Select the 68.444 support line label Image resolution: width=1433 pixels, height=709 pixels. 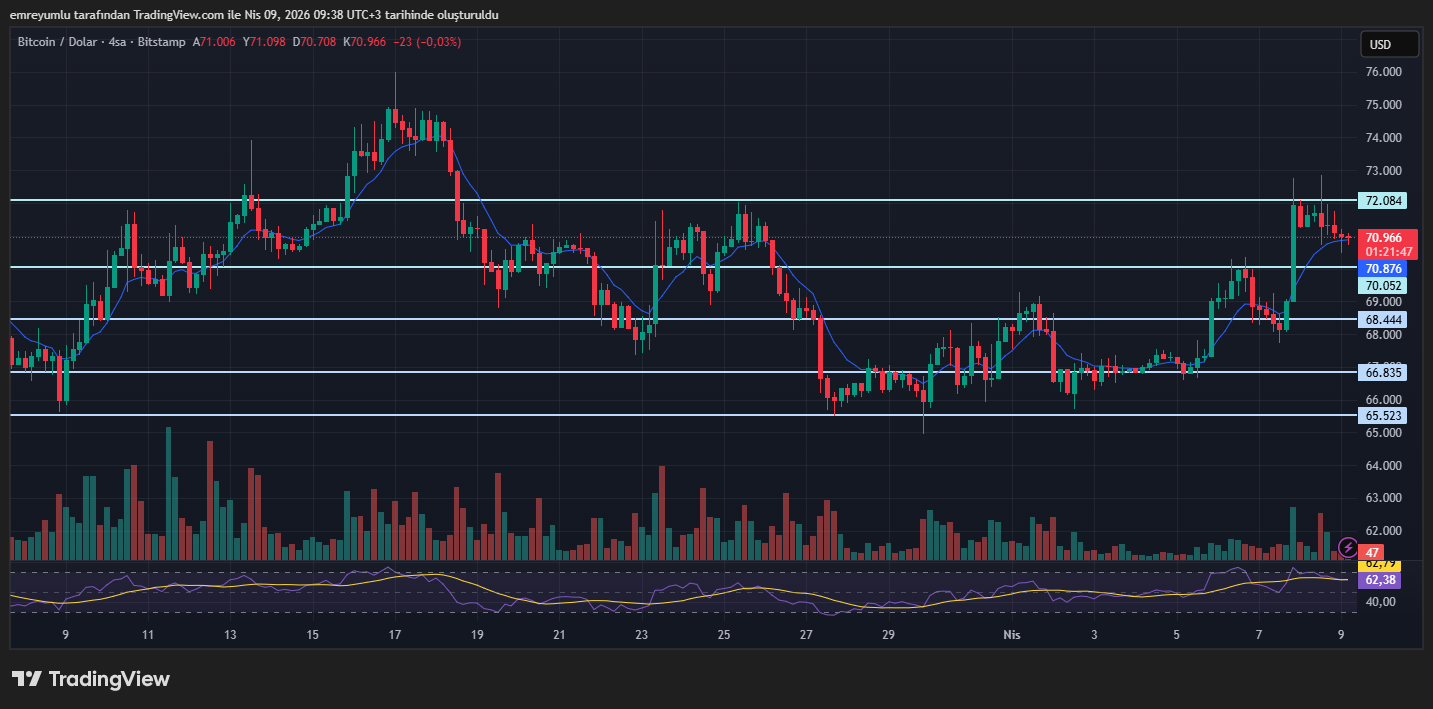[1384, 320]
